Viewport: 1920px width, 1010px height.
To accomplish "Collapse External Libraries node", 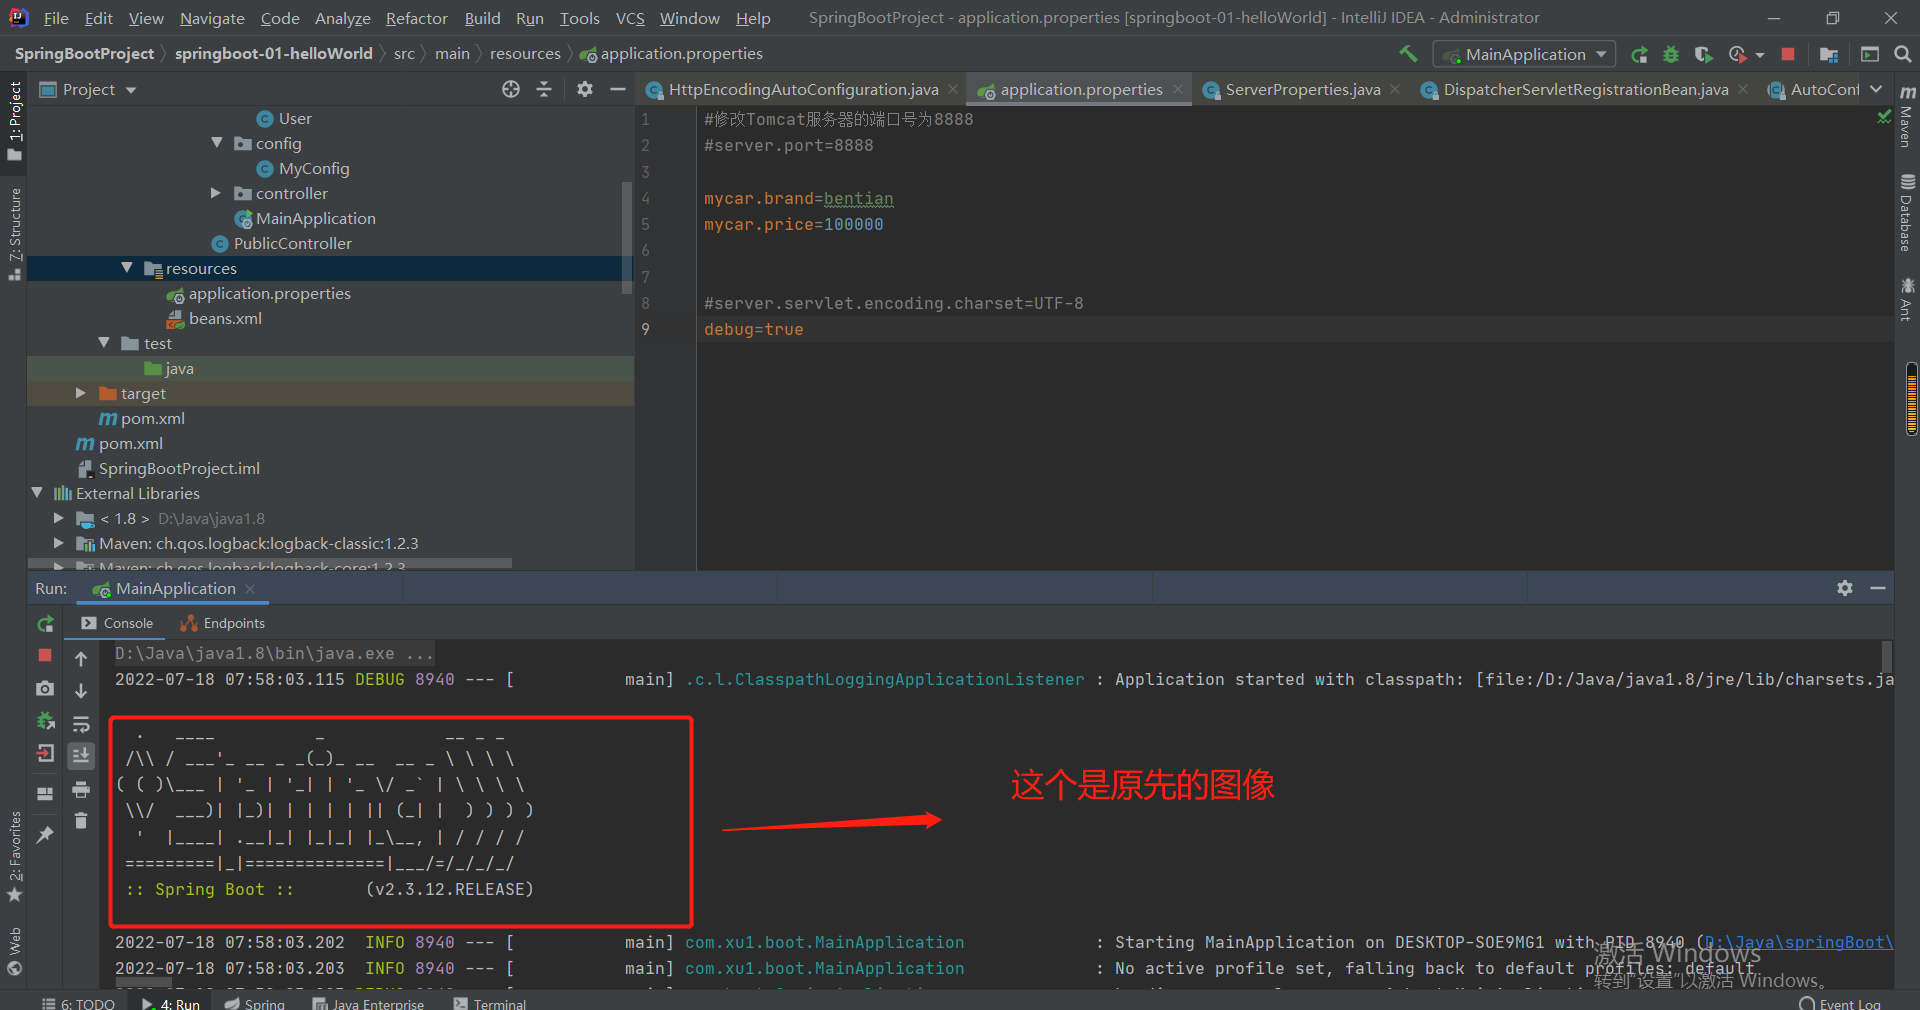I will coord(37,493).
